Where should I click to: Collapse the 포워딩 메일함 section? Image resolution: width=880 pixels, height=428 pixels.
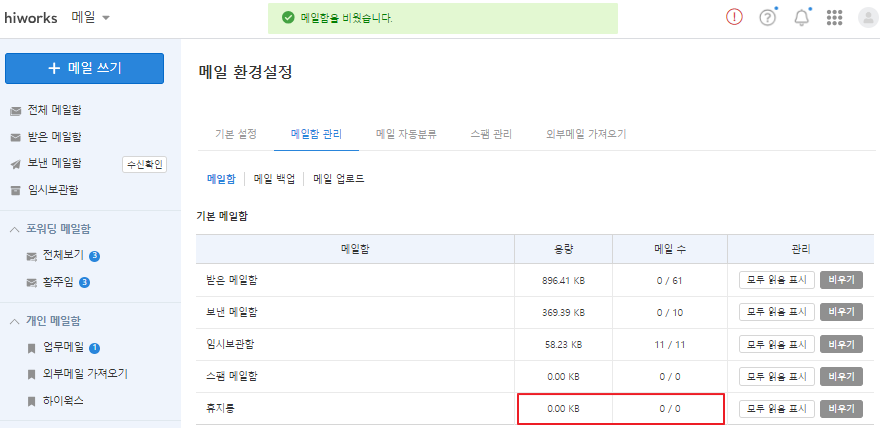click(15, 229)
